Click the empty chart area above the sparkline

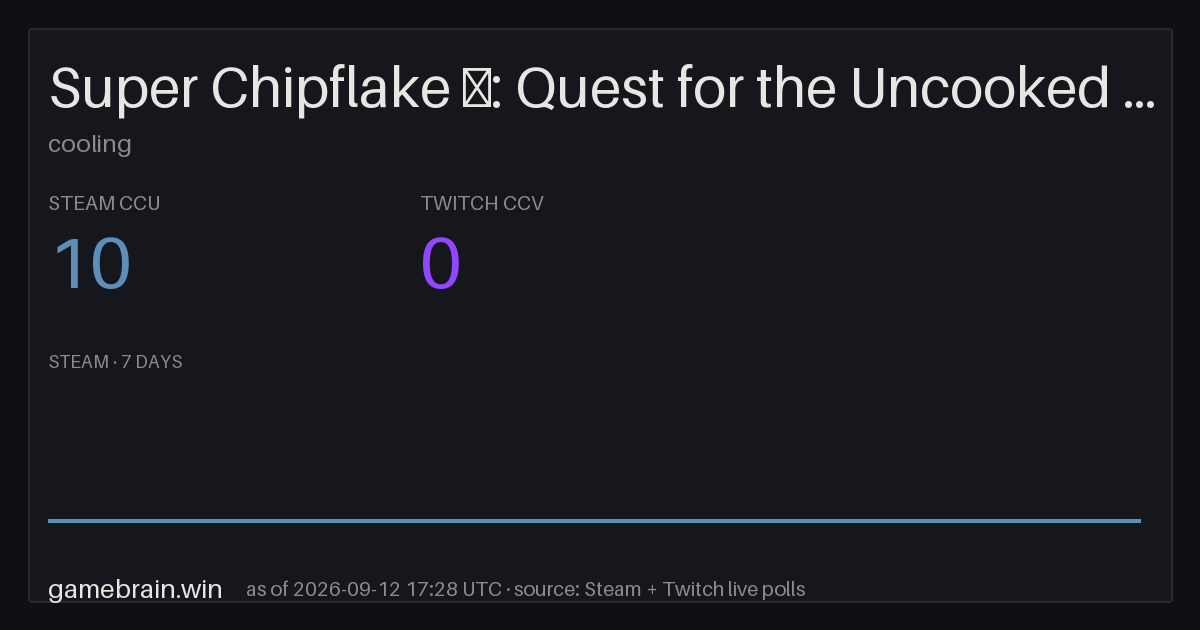594,445
